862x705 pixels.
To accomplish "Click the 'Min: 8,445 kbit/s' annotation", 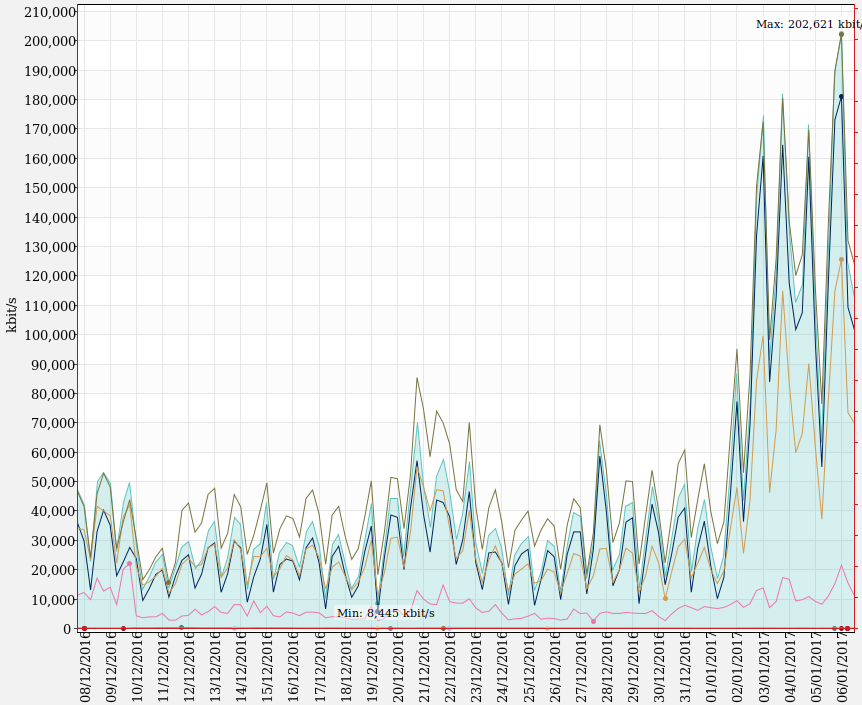I will pos(385,613).
